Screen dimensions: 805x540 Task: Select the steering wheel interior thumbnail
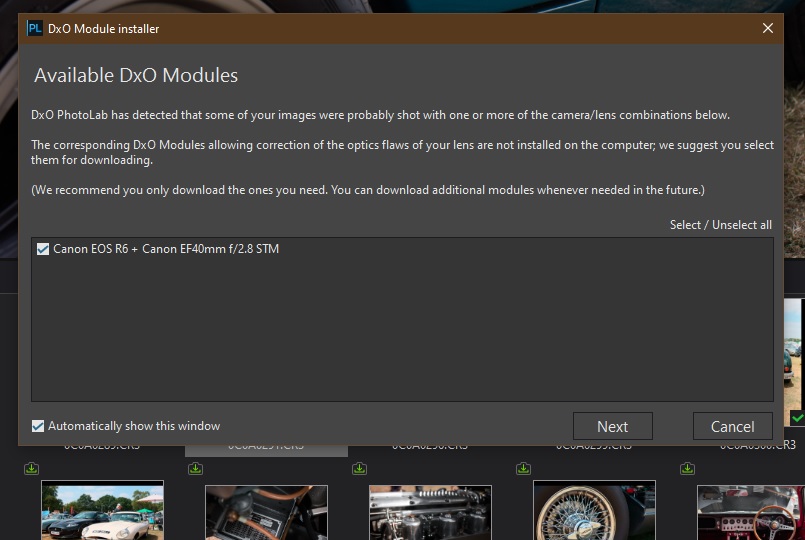click(750, 512)
